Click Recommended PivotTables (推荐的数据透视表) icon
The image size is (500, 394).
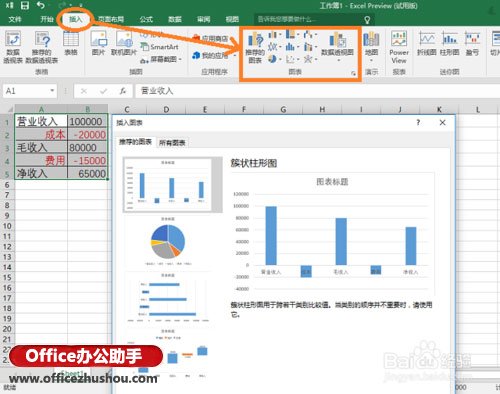(x=42, y=47)
